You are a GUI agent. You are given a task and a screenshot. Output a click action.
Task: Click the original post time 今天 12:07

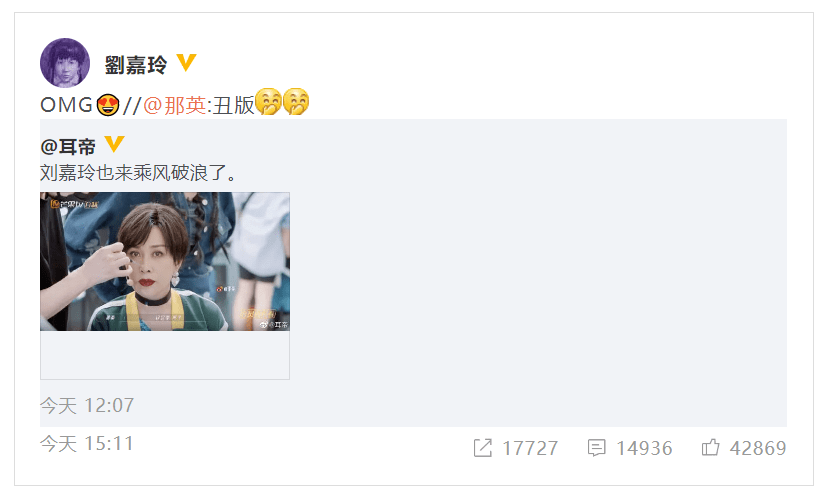[87, 405]
